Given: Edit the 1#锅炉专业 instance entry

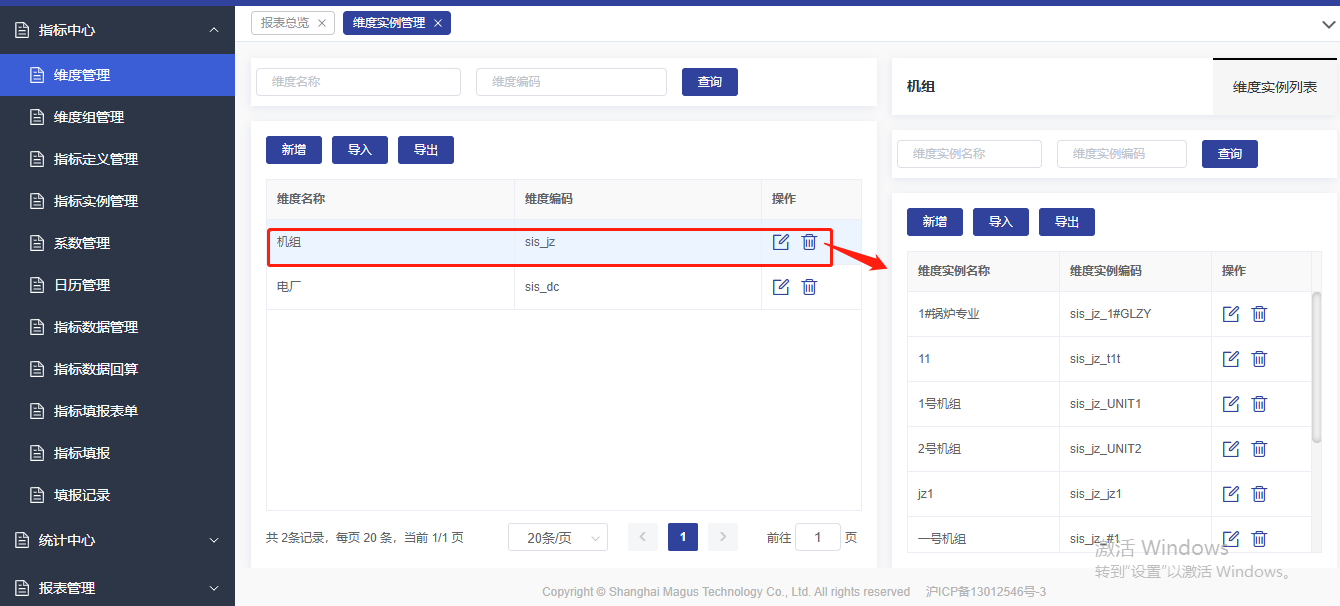Looking at the screenshot, I should [1231, 314].
